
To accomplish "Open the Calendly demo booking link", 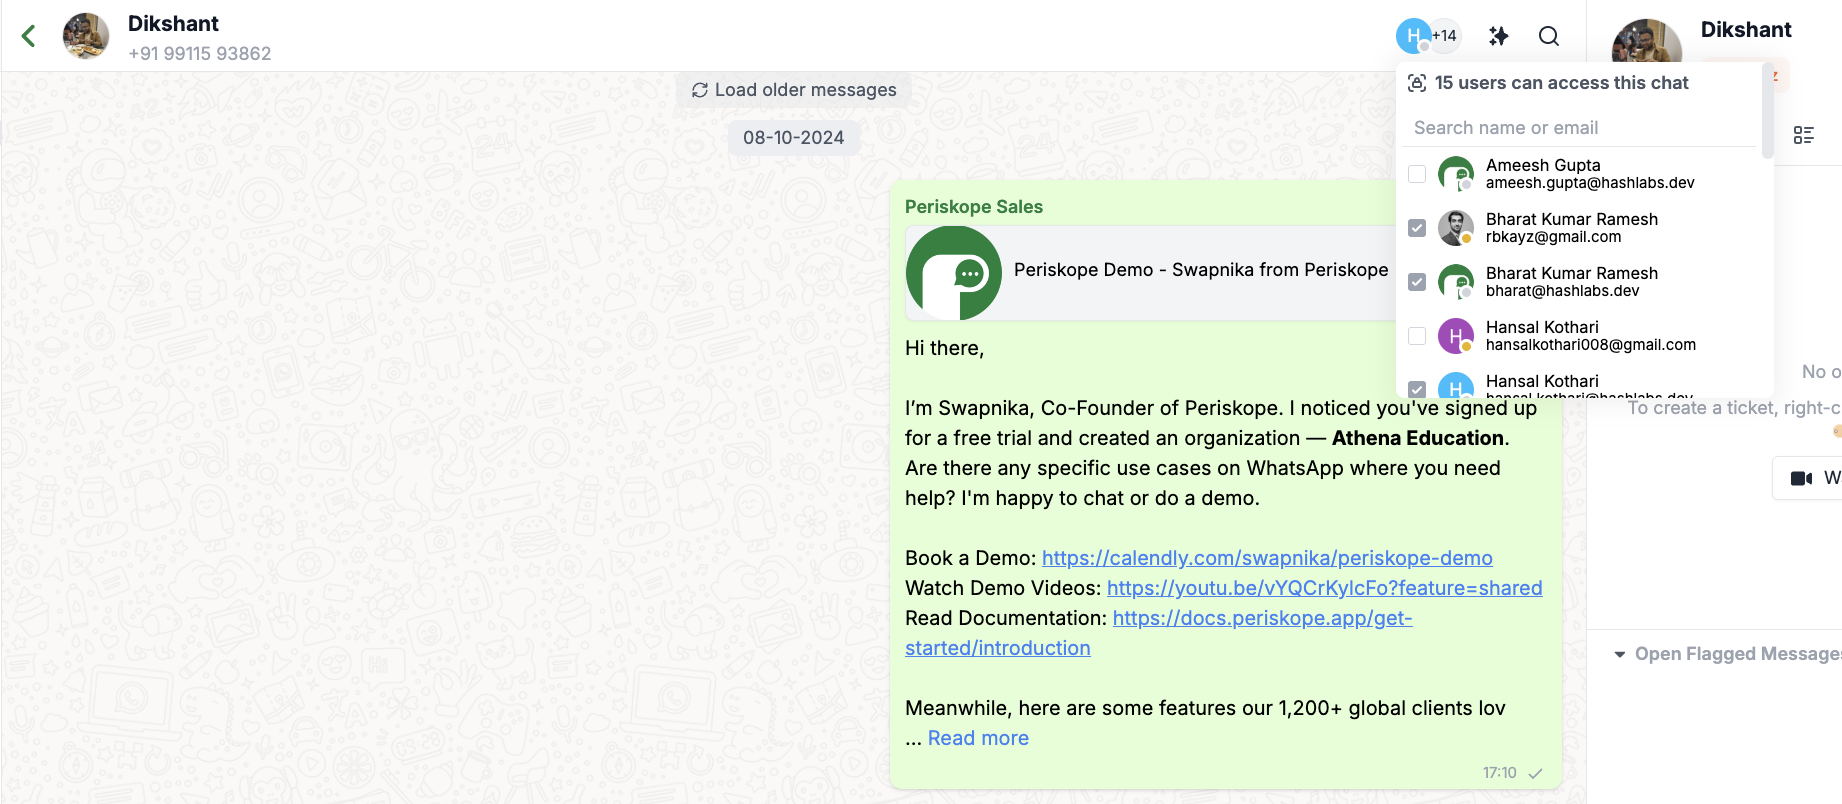I will (1267, 558).
